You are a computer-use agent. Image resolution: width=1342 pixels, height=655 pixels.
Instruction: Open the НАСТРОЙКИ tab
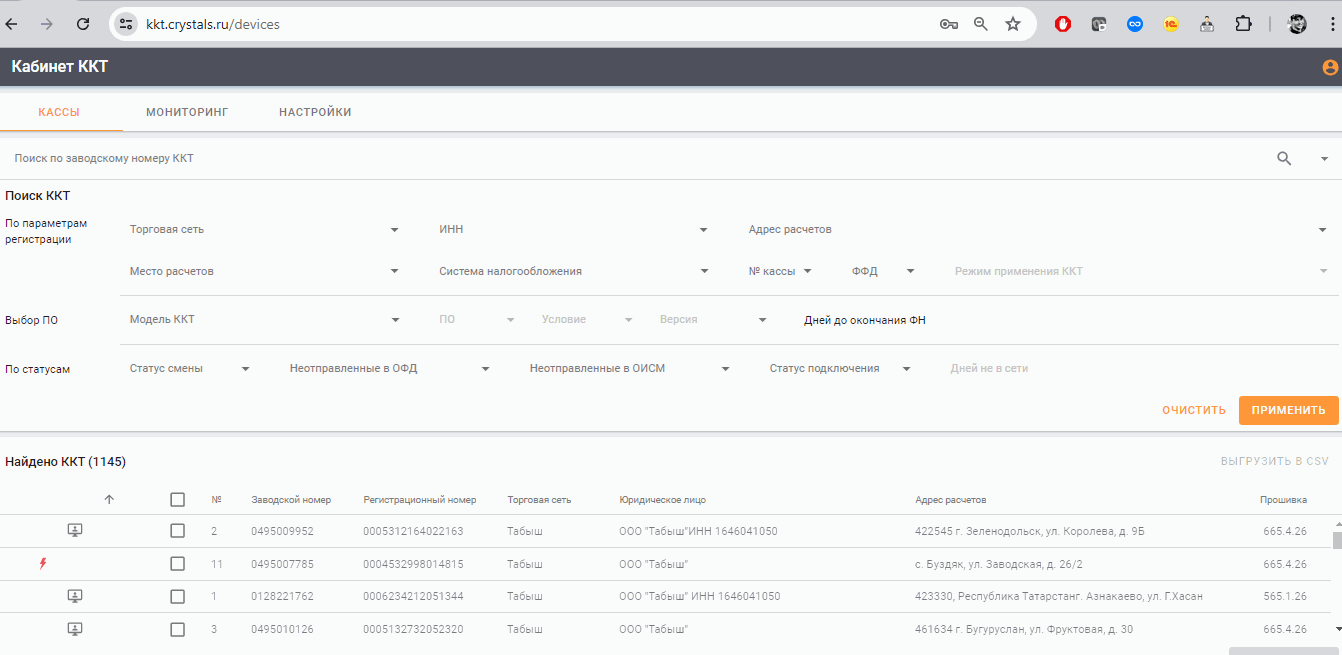tap(315, 112)
